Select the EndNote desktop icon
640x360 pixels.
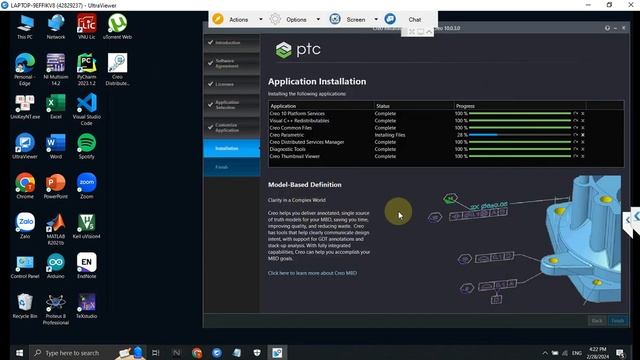[87, 266]
